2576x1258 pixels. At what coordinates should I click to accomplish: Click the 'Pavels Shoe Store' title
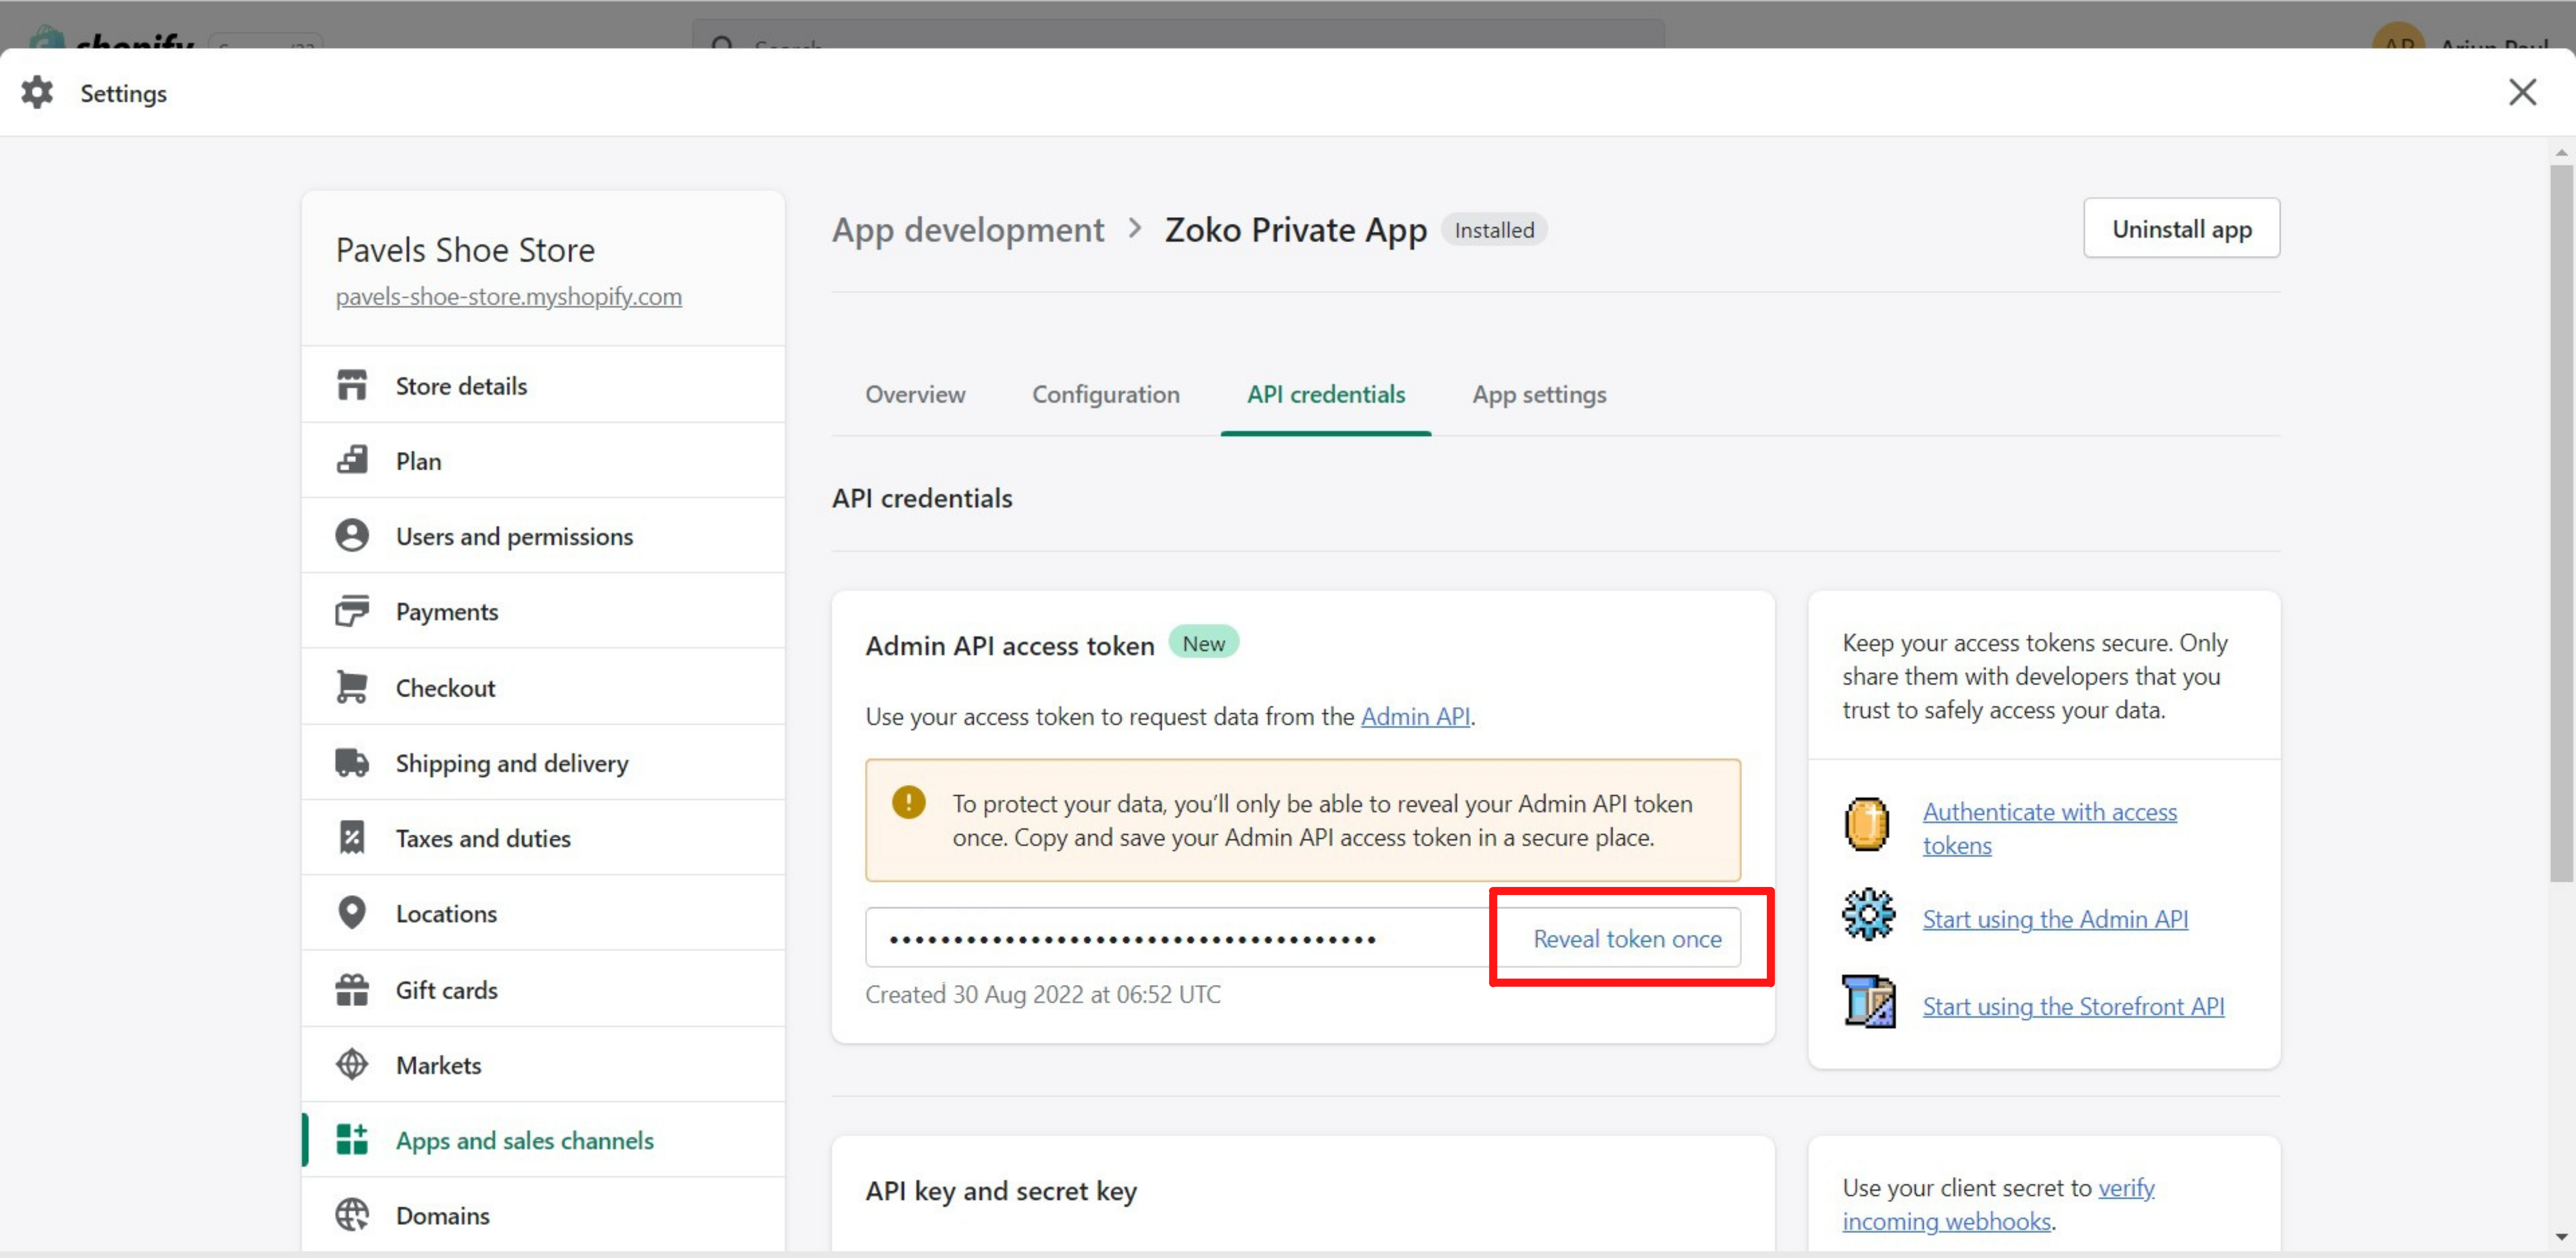[x=465, y=249]
